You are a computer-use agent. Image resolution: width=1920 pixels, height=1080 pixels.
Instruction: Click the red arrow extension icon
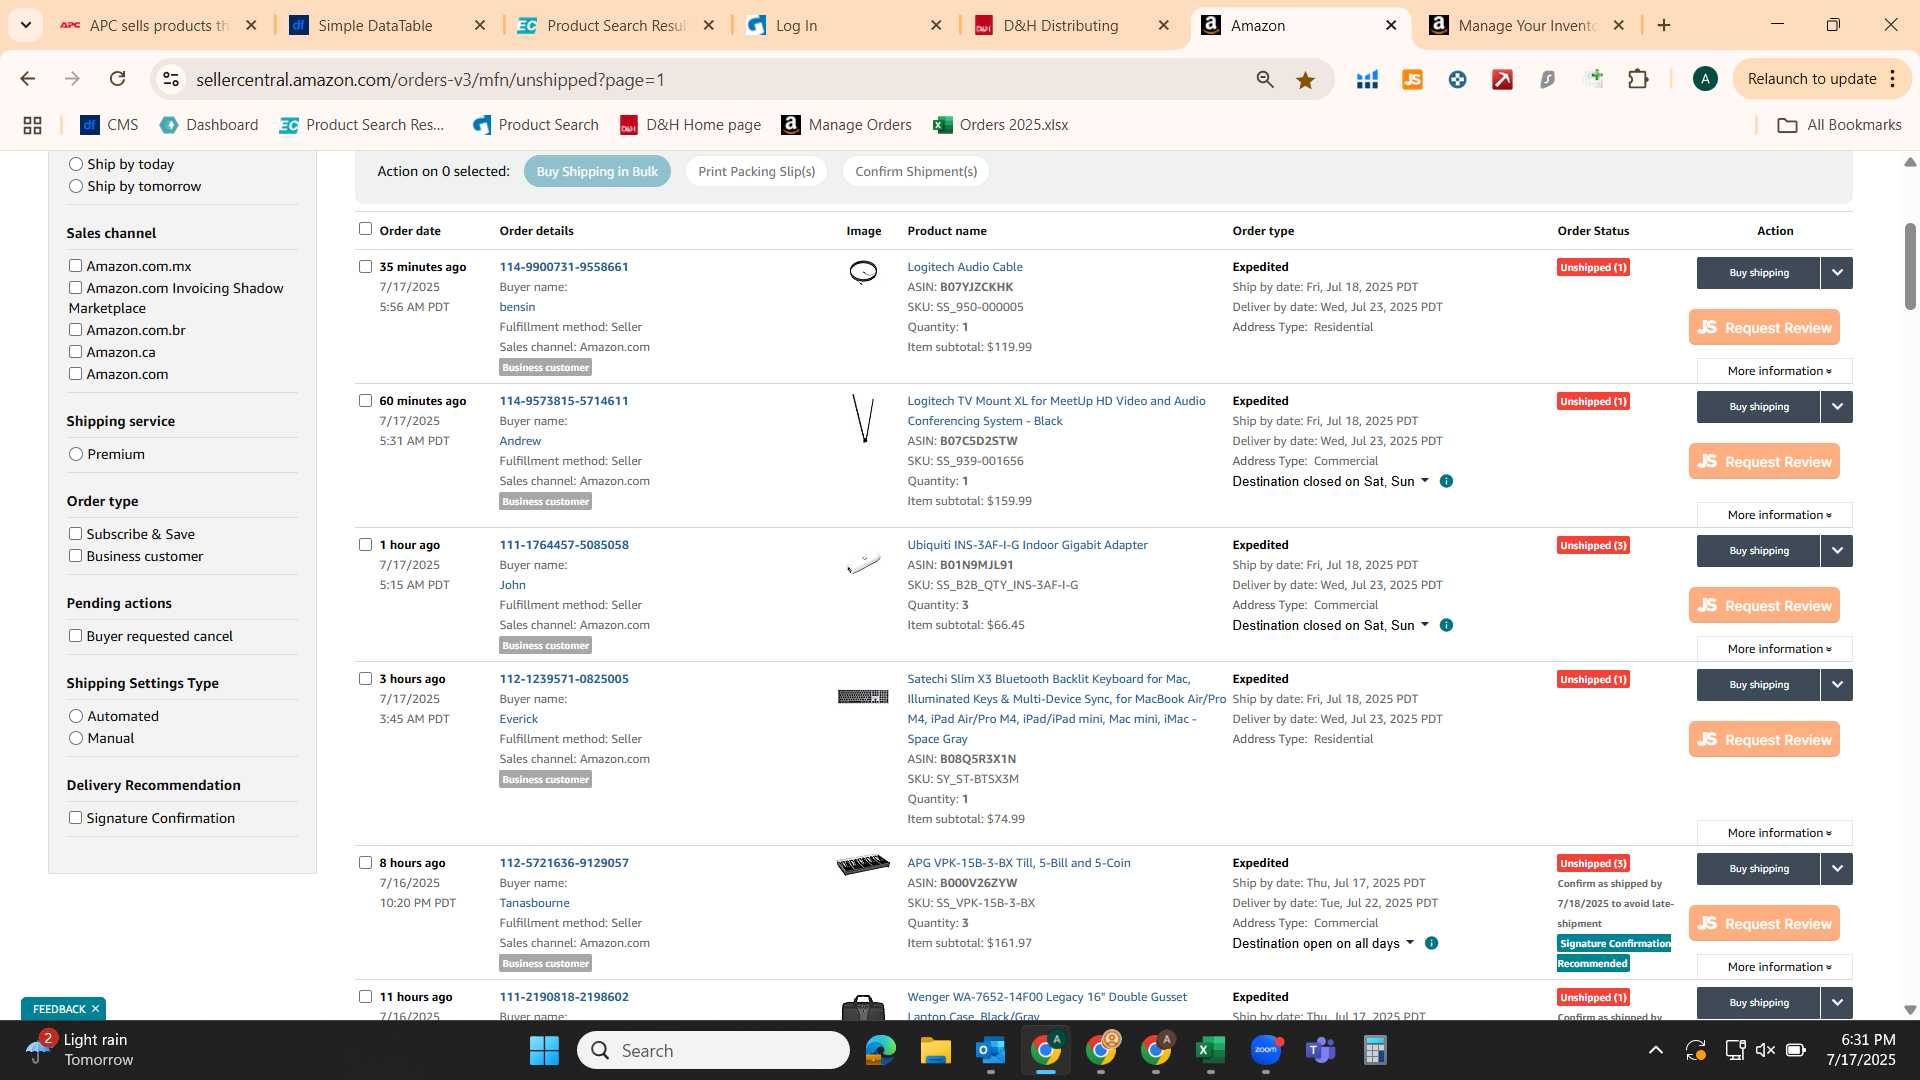(x=1502, y=80)
